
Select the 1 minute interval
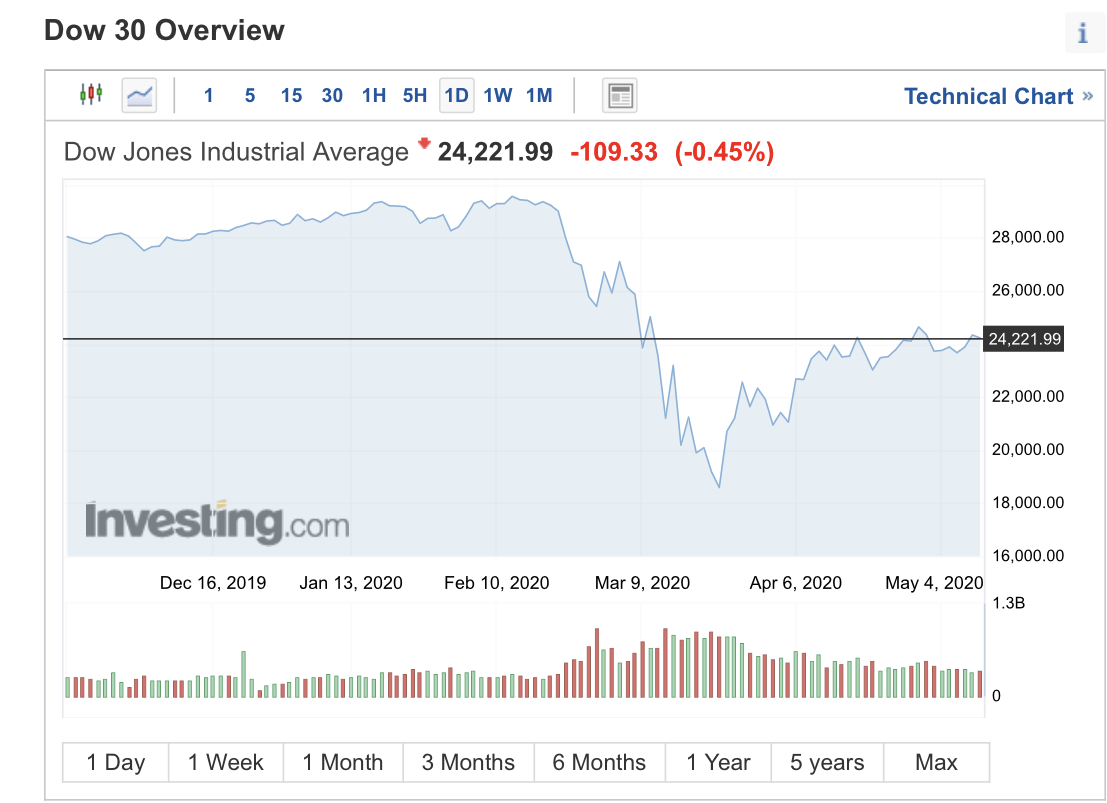tap(208, 96)
